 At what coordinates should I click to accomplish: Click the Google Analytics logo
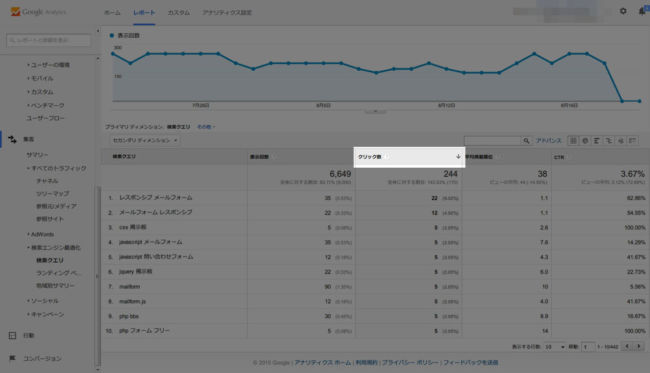point(38,12)
